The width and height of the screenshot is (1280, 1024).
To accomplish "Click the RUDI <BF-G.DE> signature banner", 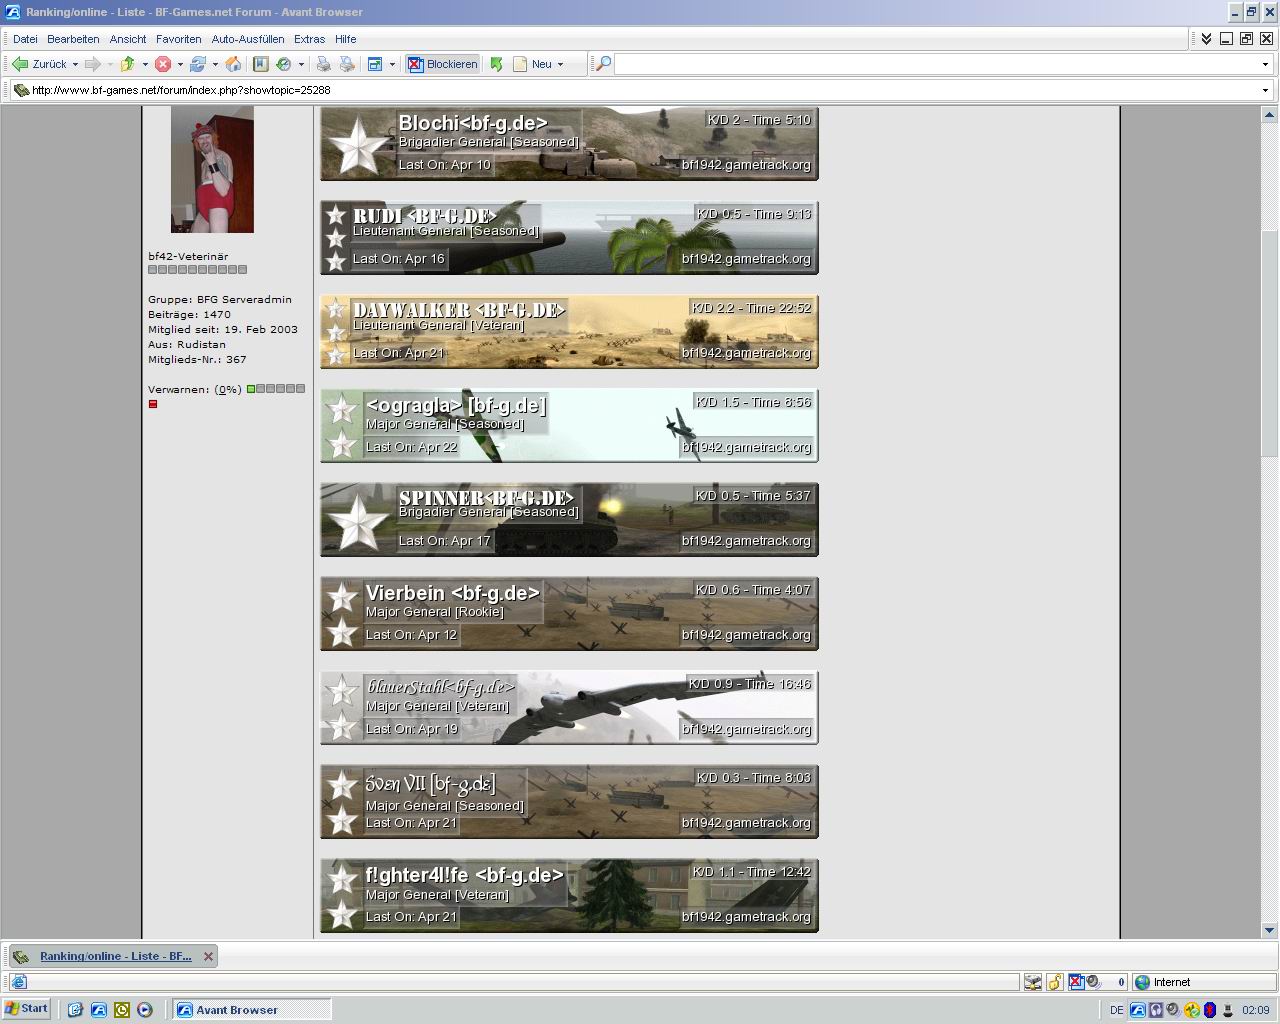I will [569, 237].
